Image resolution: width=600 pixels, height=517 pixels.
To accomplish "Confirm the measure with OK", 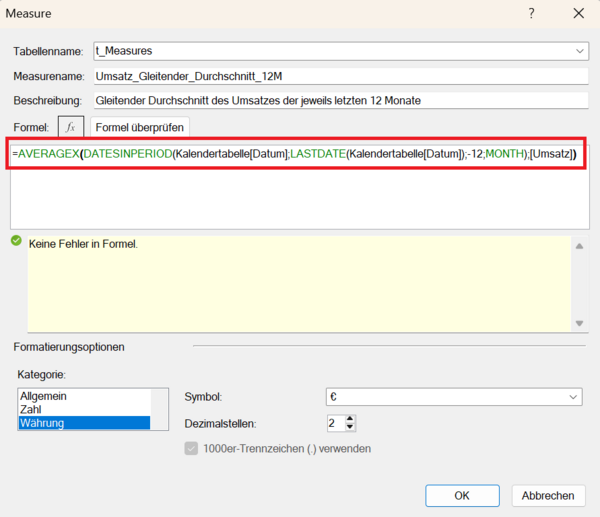I will point(461,496).
